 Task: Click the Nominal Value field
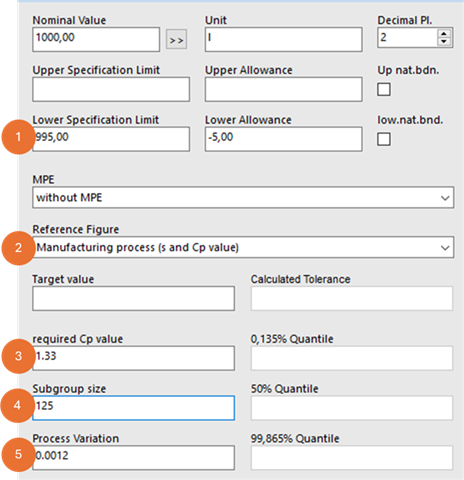point(96,39)
